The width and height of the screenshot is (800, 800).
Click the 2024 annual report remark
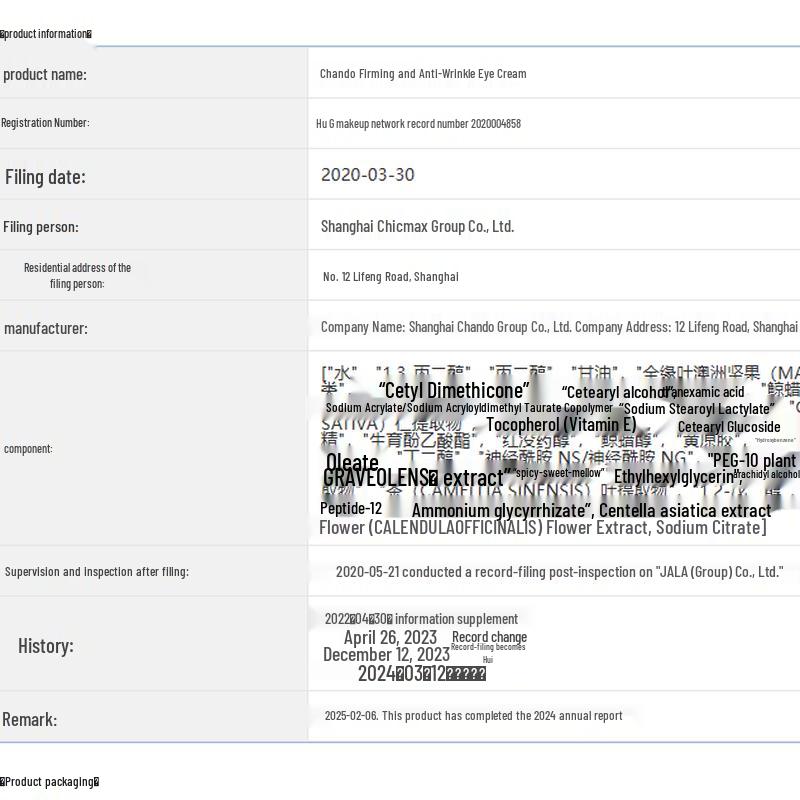point(473,716)
